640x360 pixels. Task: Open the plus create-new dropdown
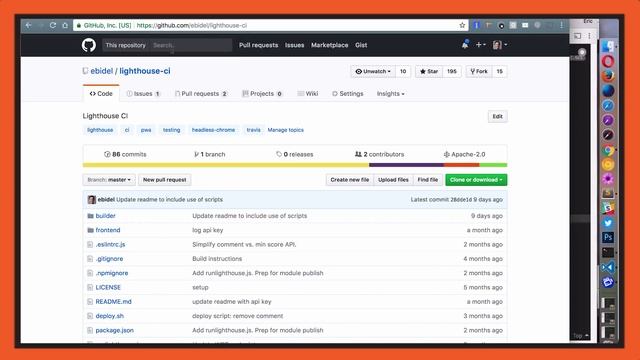(480, 45)
